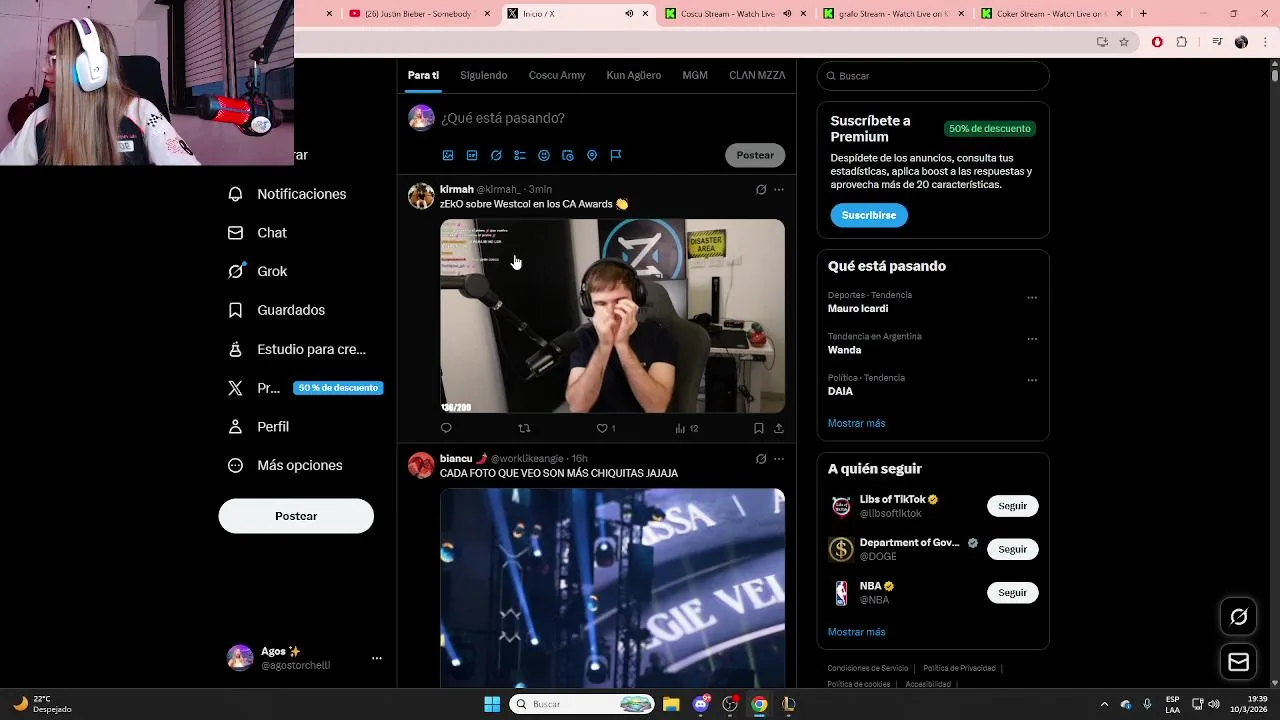Click Mostrar más under trends
Viewport: 1280px width, 720px height.
click(856, 423)
